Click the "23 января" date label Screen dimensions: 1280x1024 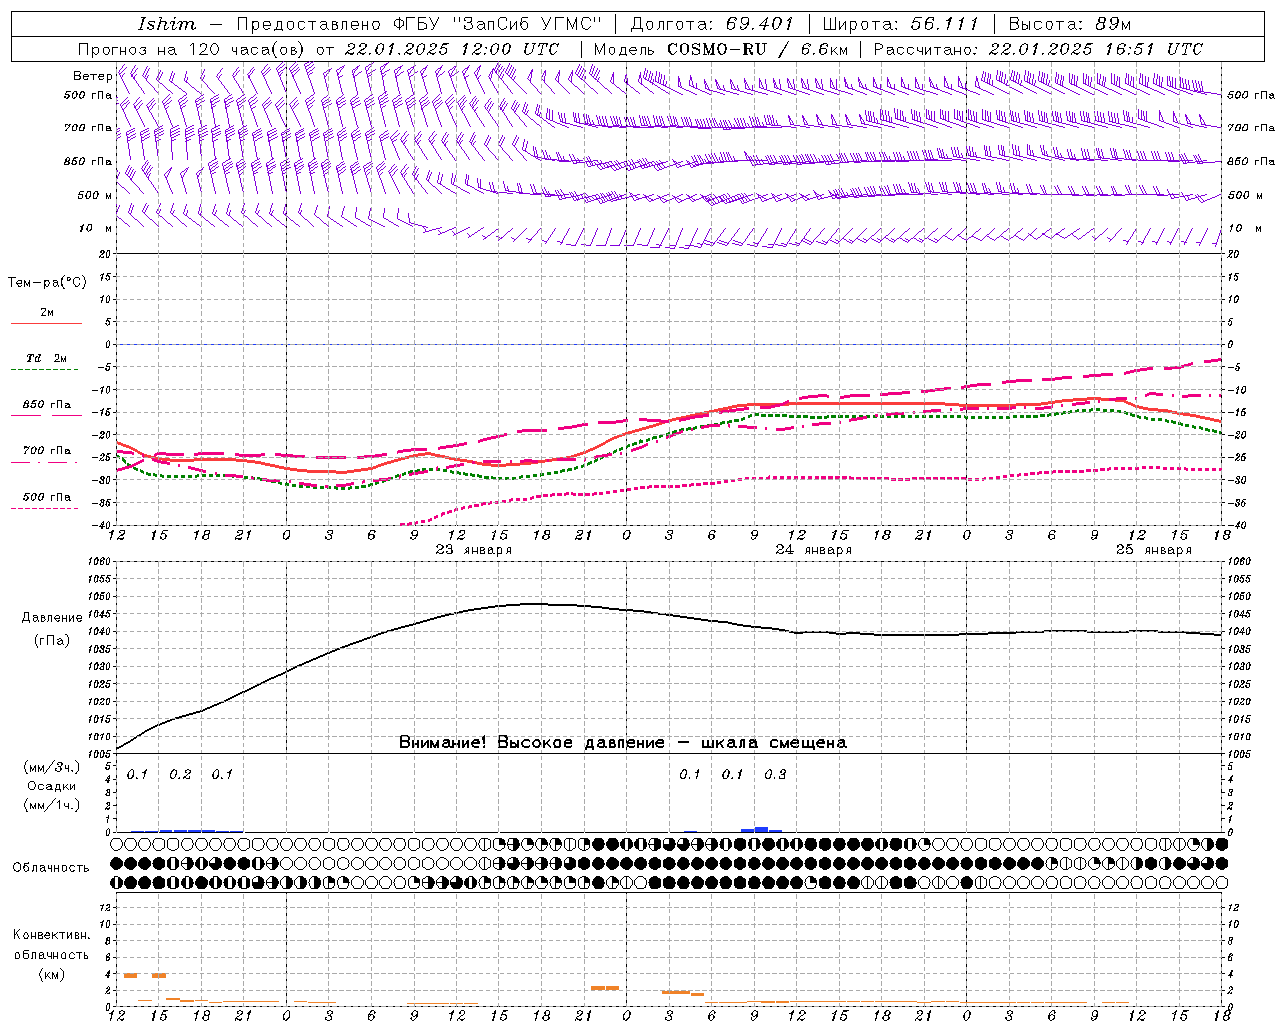tap(474, 550)
